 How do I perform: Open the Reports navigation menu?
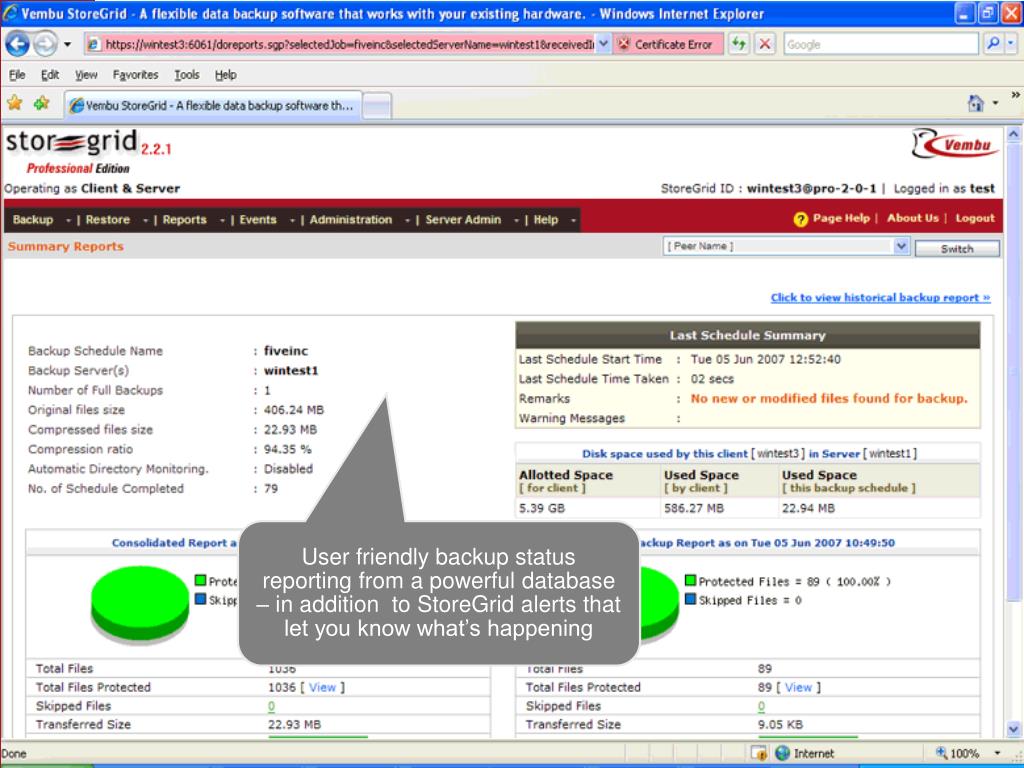point(185,220)
